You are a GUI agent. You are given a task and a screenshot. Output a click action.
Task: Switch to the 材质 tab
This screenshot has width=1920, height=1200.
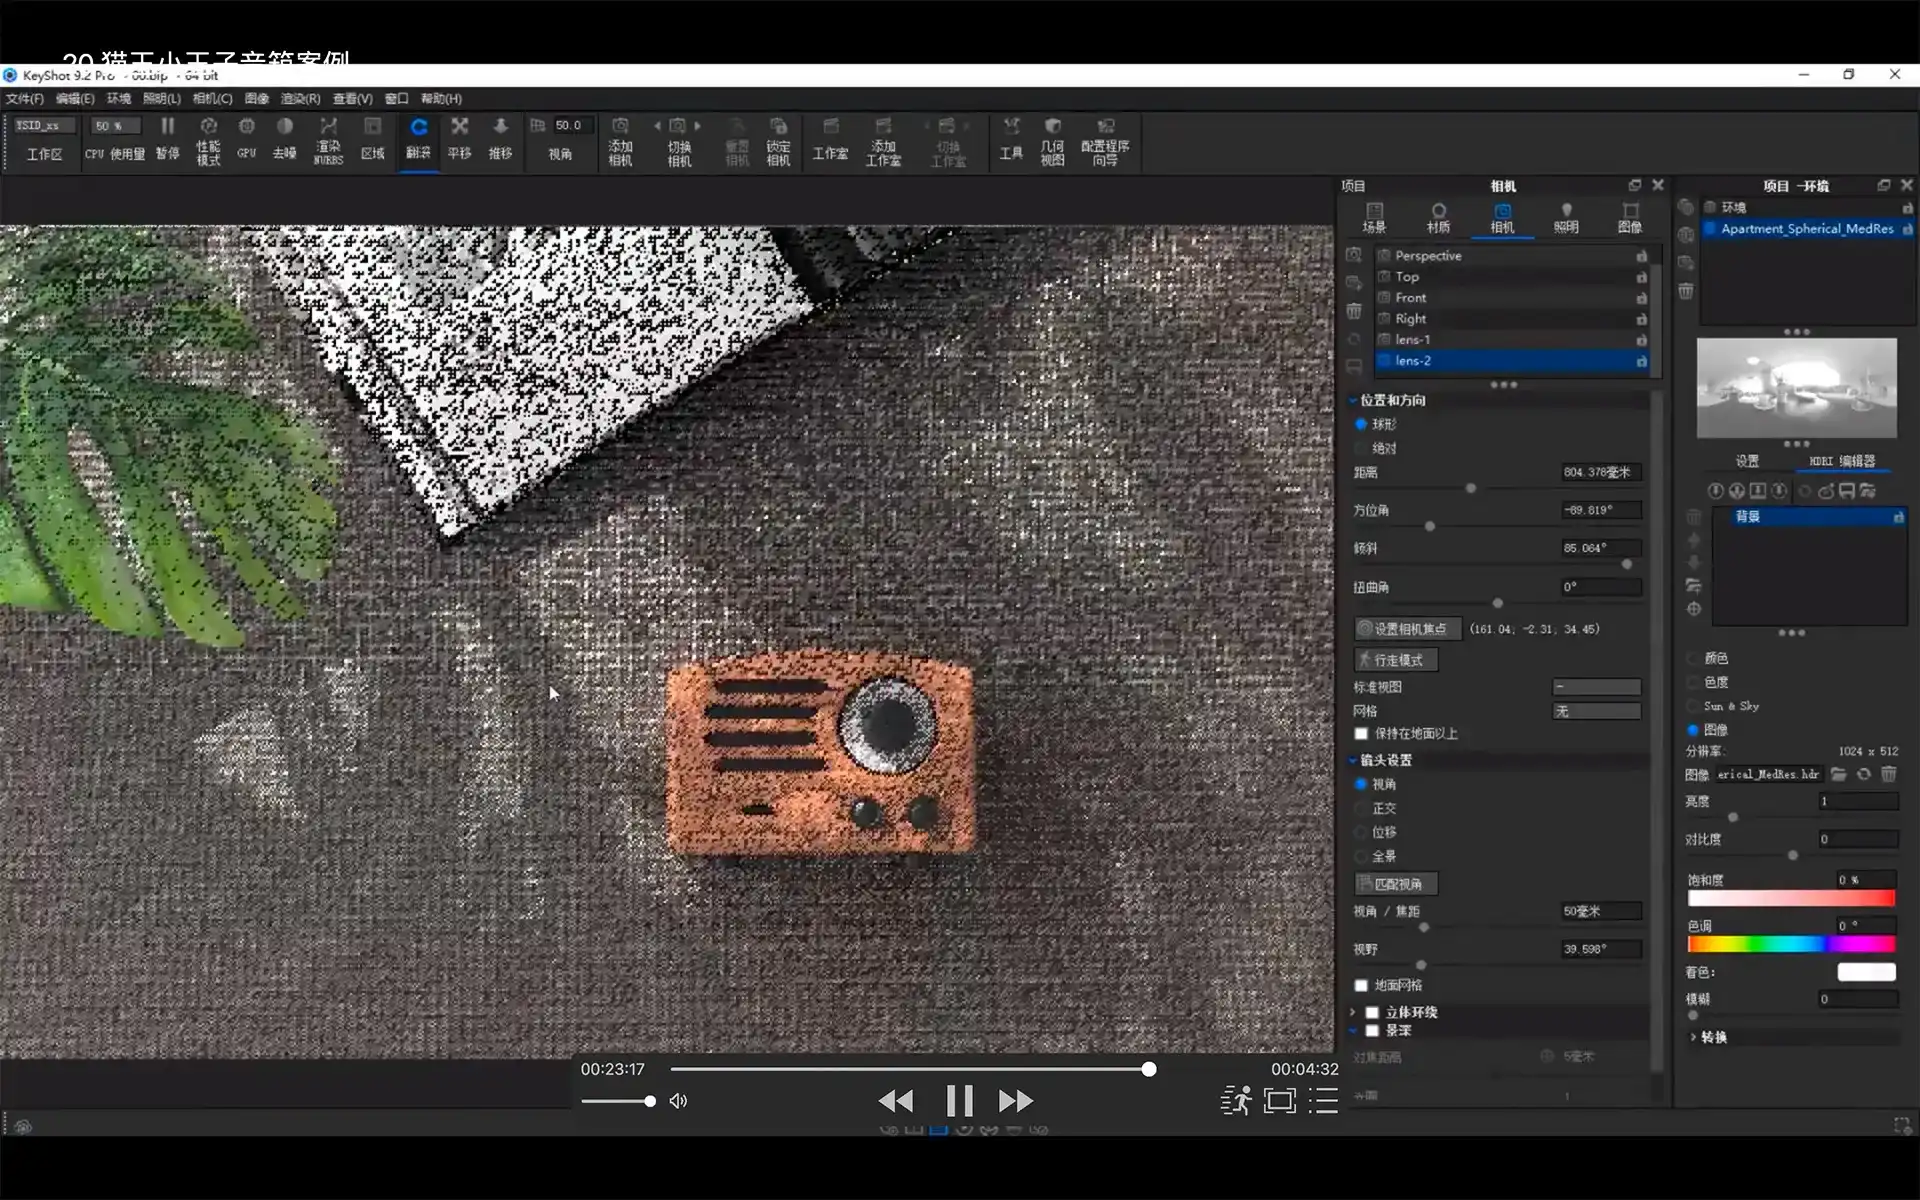point(1438,217)
